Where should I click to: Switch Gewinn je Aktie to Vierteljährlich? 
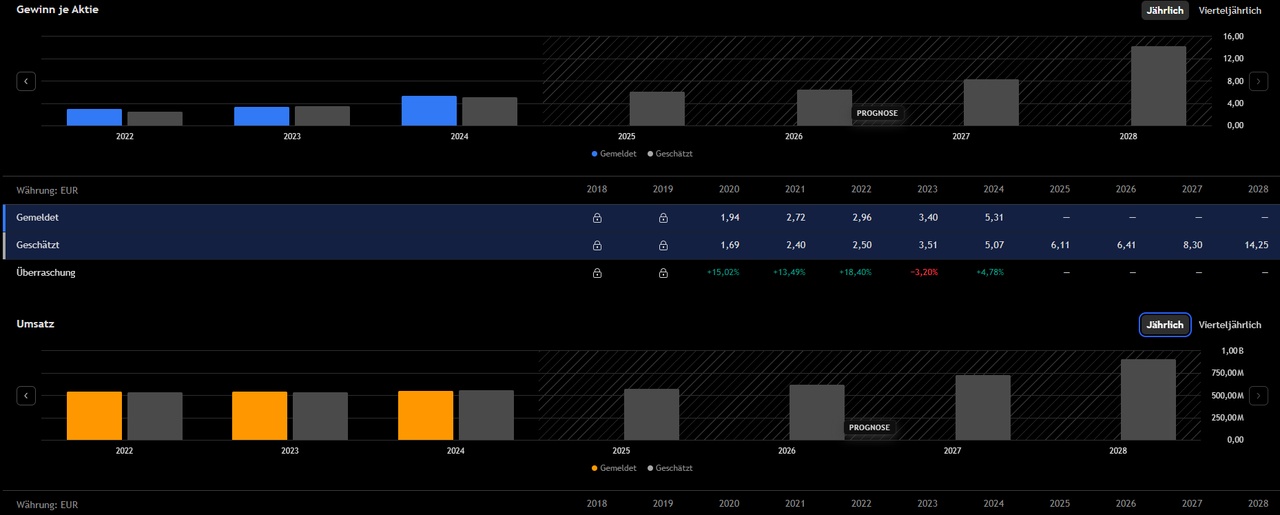[x=1230, y=10]
